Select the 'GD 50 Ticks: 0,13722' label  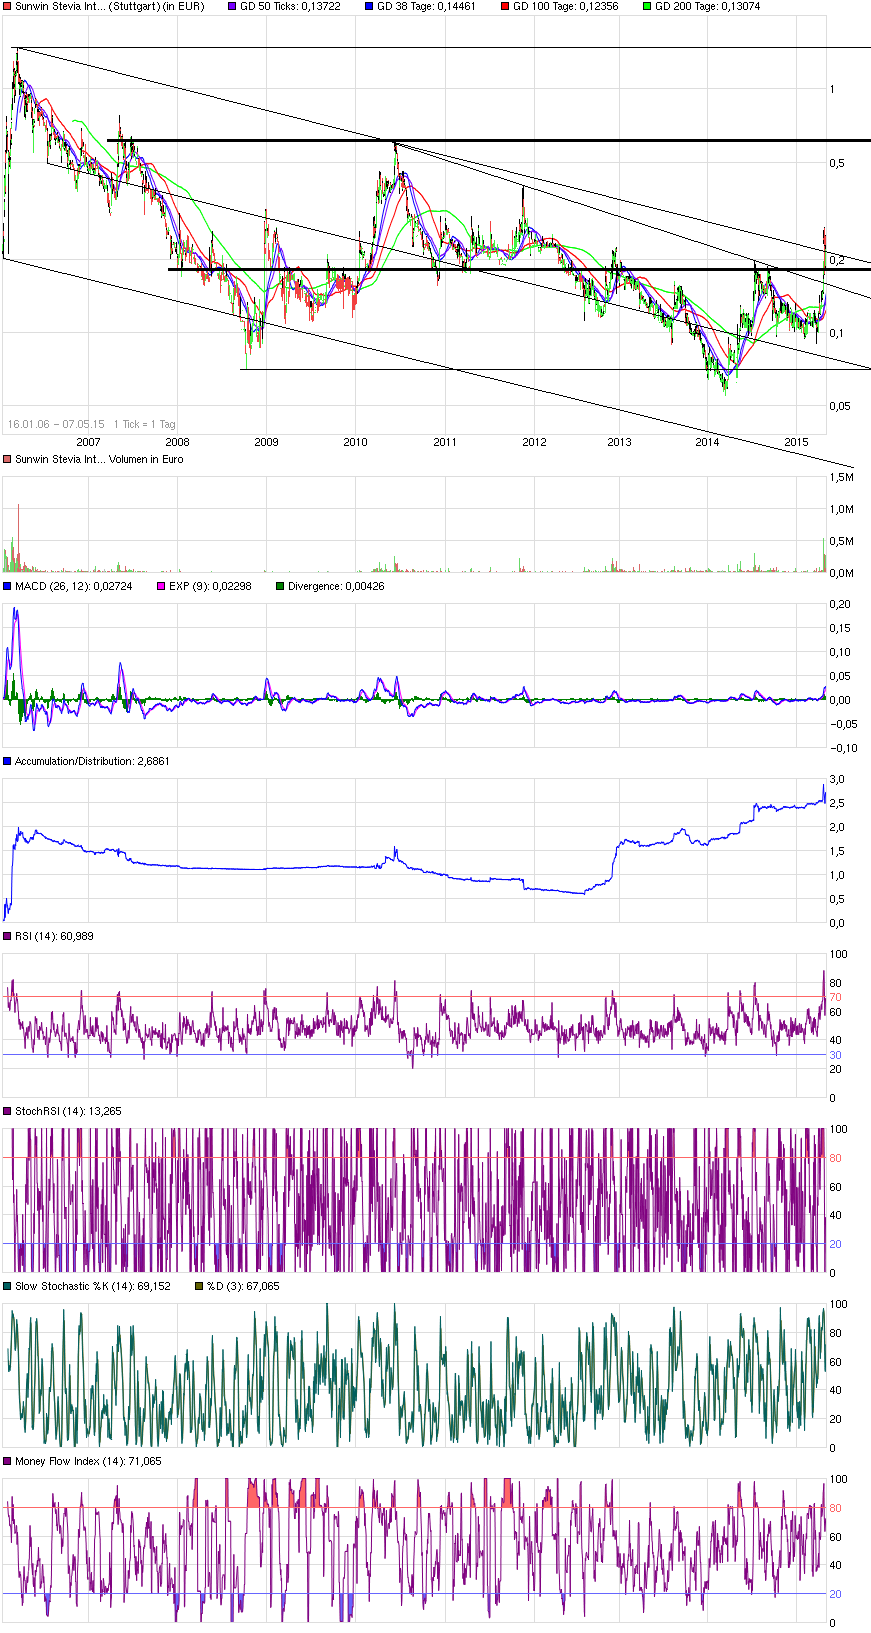click(x=290, y=6)
